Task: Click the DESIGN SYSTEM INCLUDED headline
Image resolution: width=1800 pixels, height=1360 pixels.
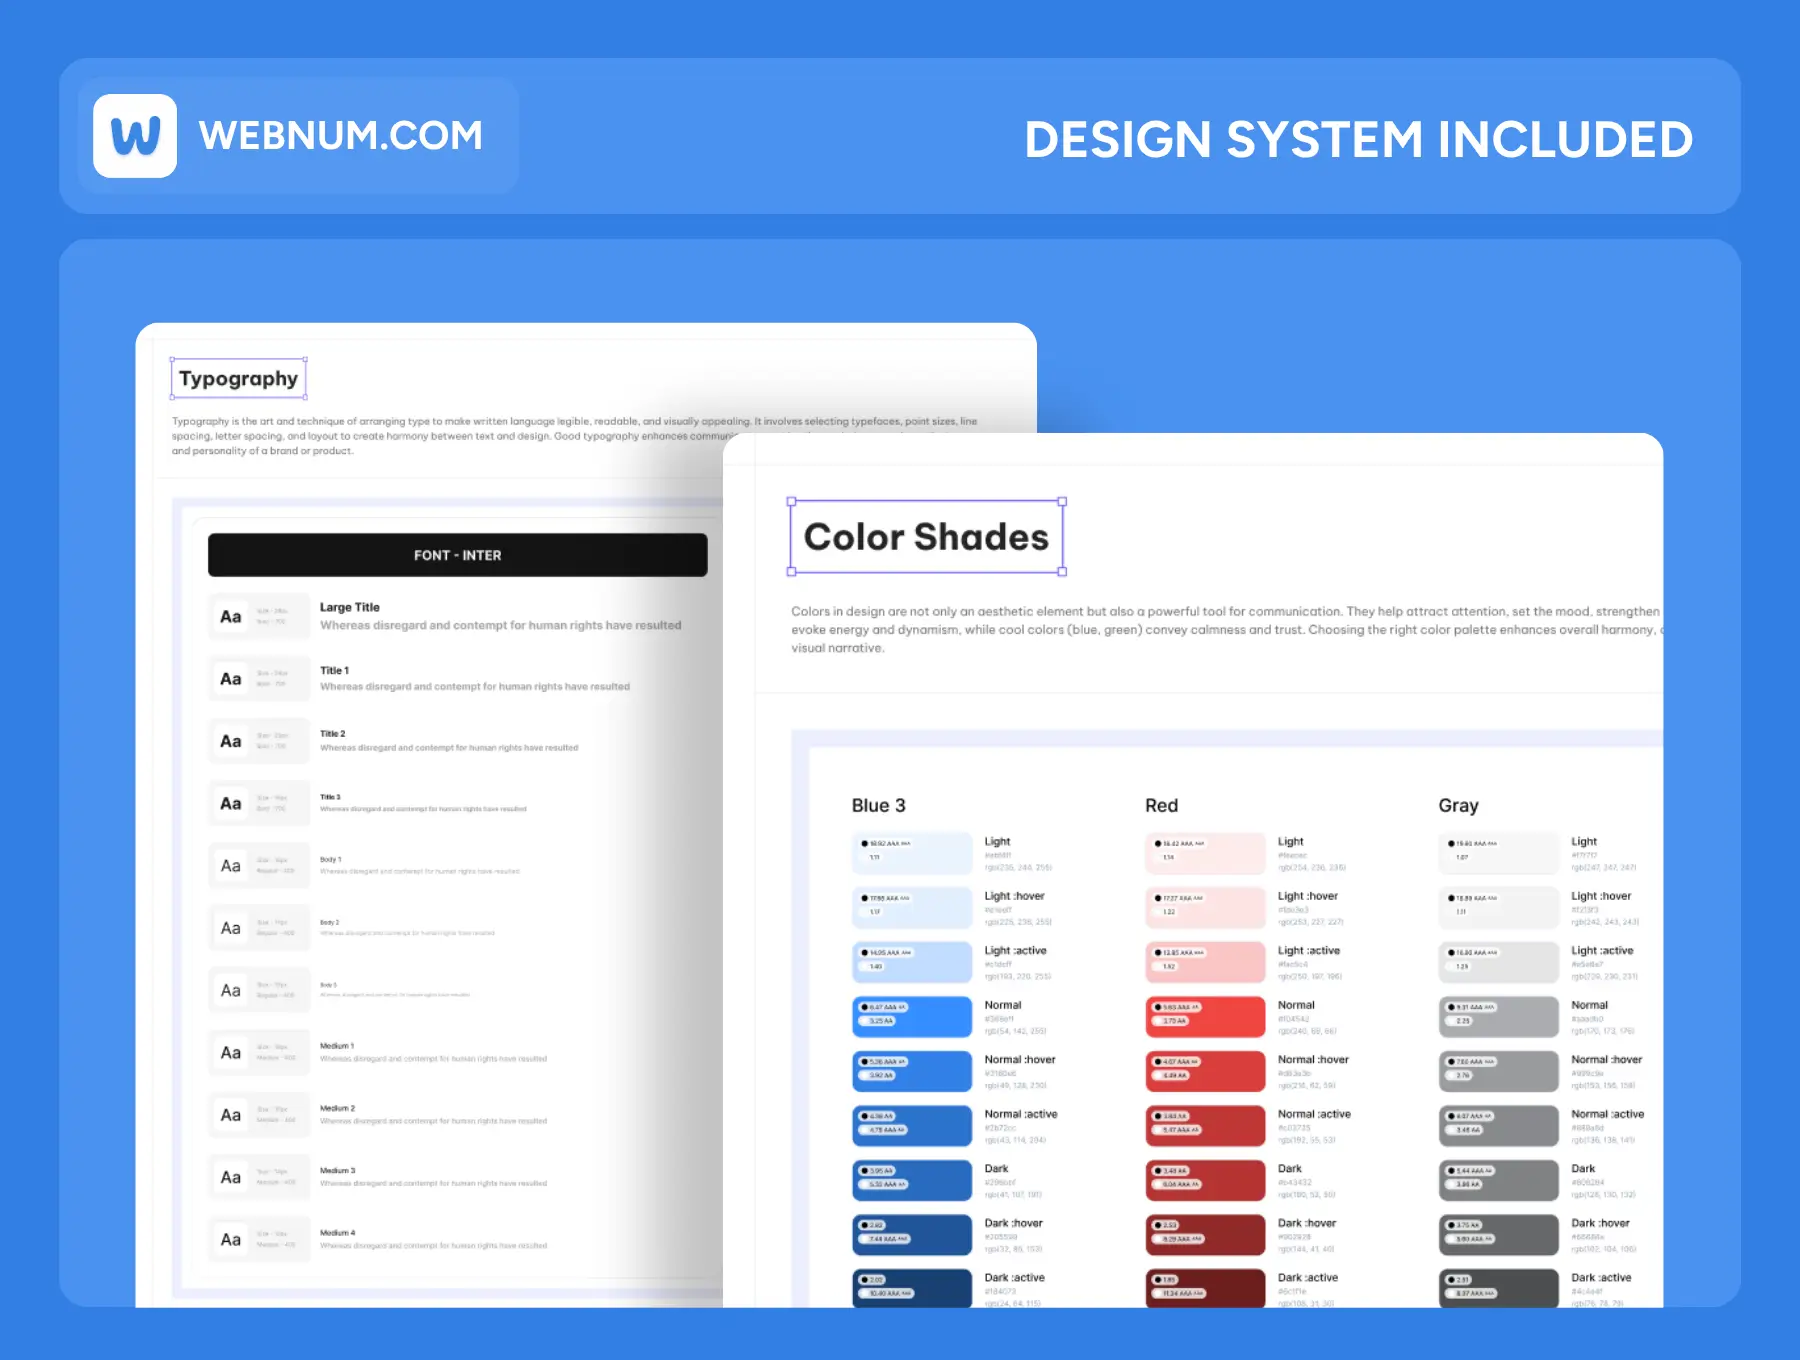Action: tap(1358, 139)
